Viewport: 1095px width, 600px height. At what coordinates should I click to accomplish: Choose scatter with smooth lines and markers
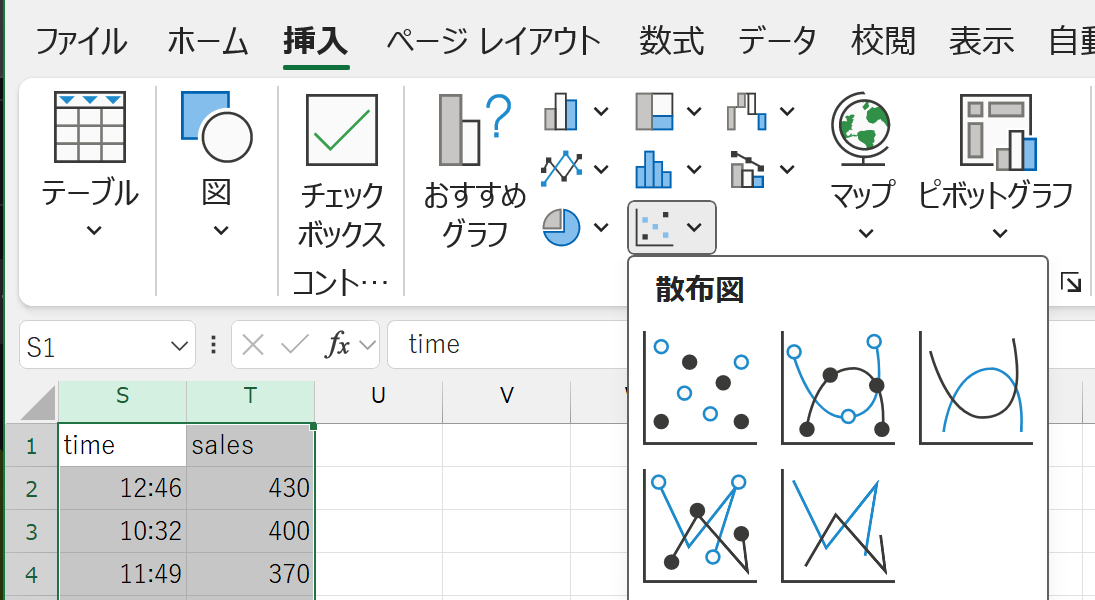pos(838,388)
